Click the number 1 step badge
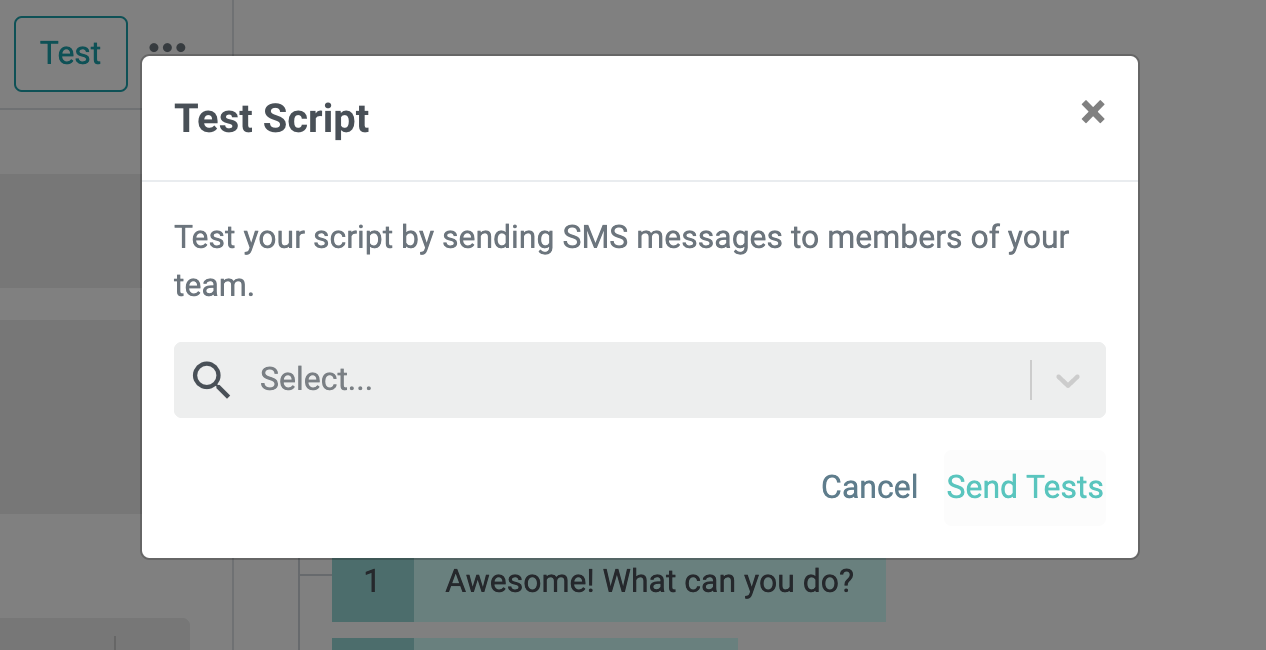Viewport: 1266px width, 650px height. [372, 581]
